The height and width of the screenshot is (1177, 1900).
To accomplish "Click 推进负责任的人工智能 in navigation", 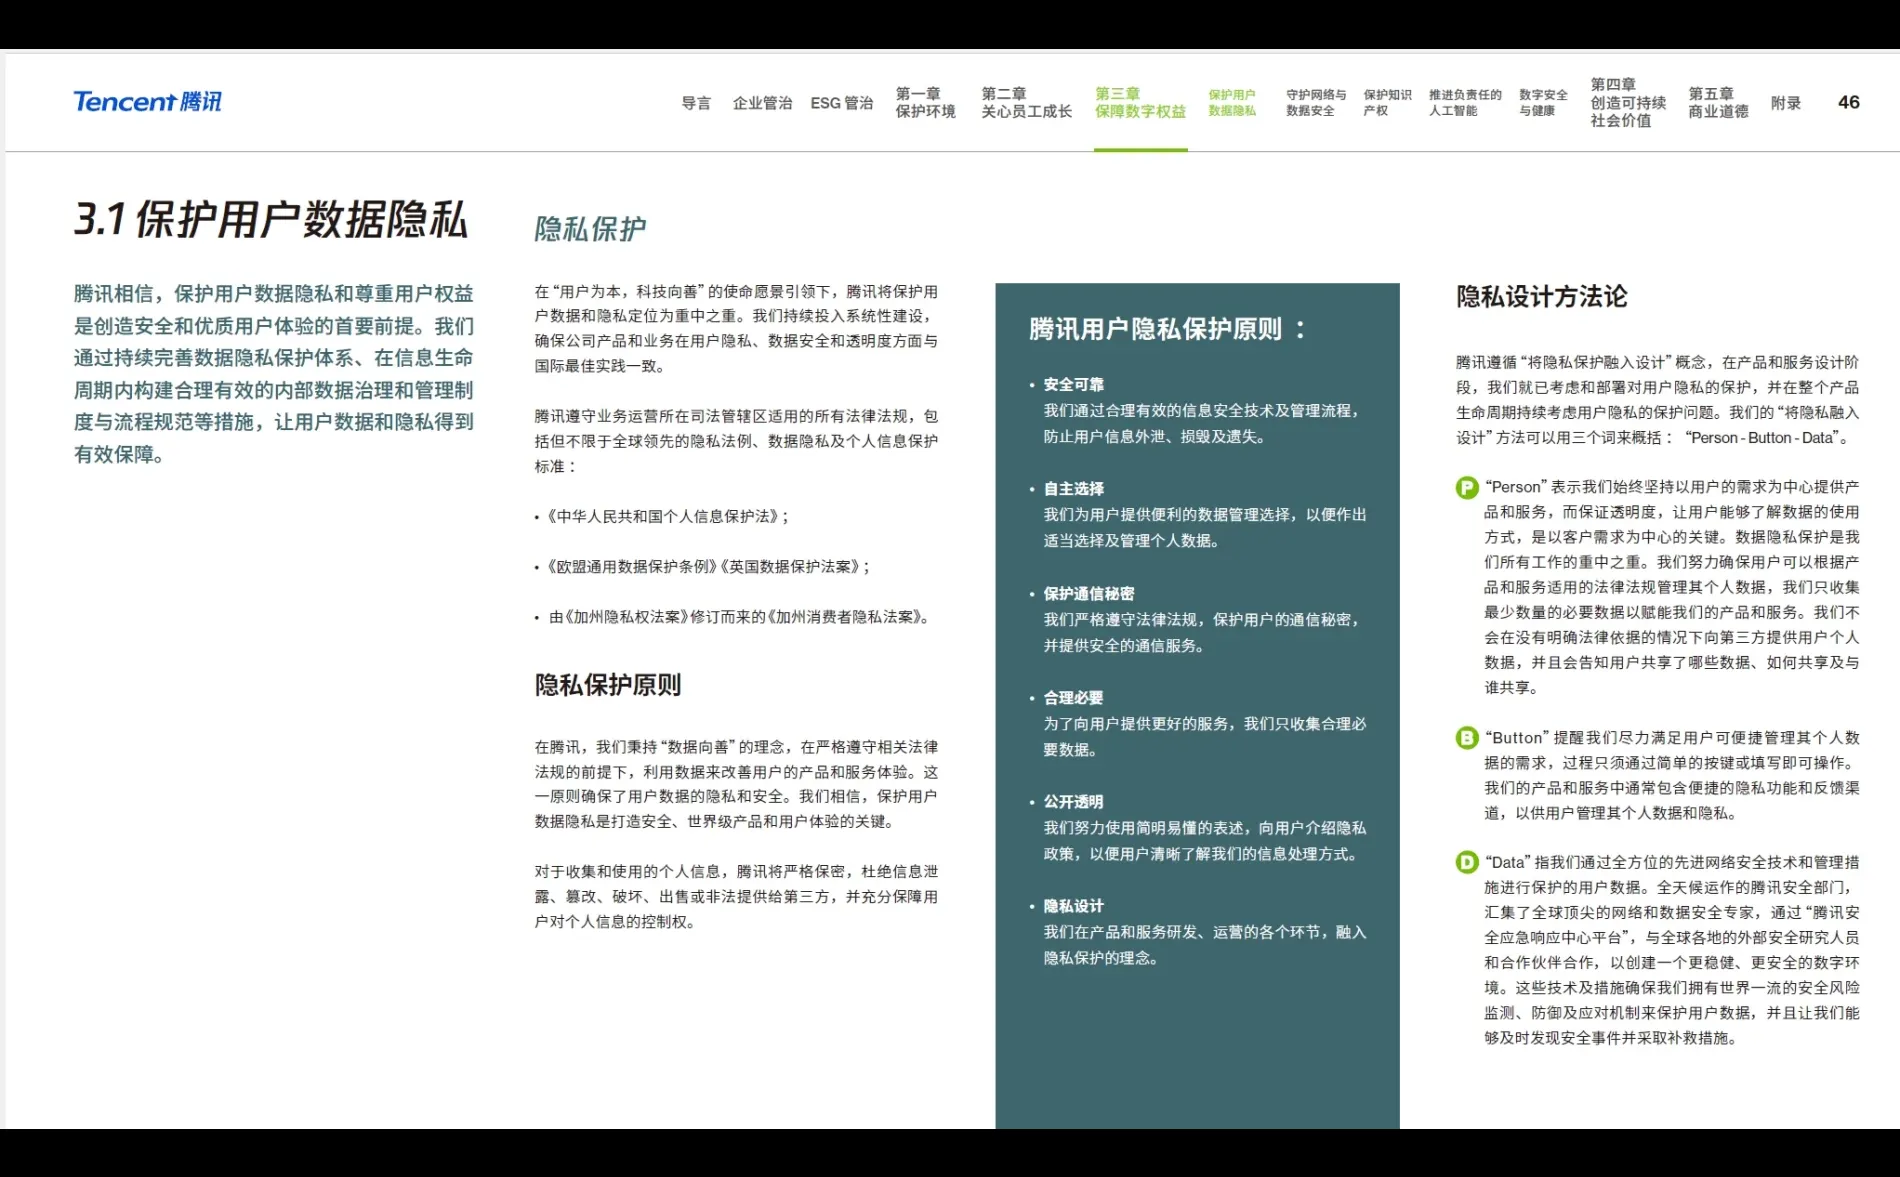I will pos(1463,103).
